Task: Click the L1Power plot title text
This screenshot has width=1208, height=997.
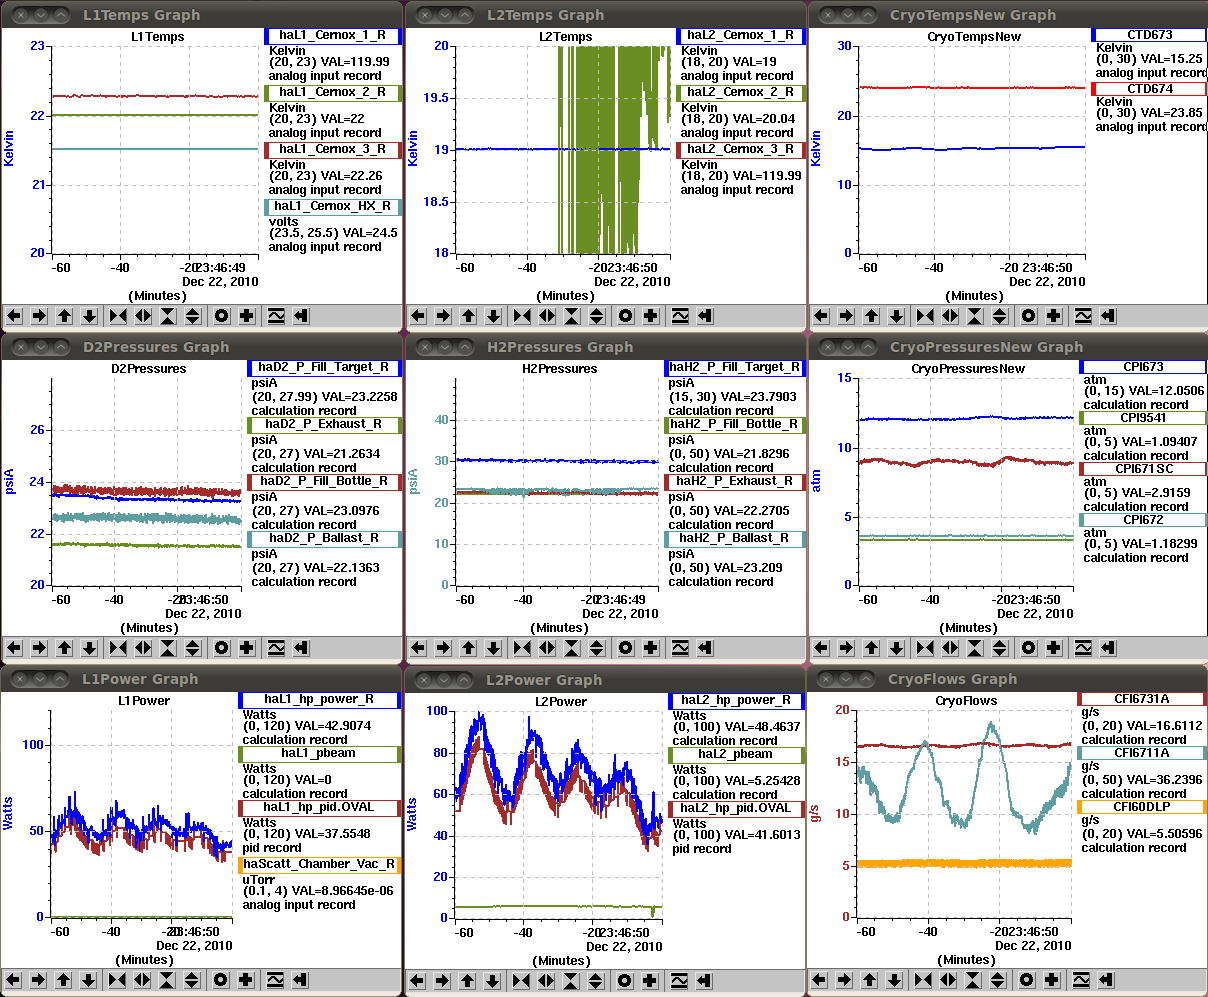Action: click(x=145, y=701)
